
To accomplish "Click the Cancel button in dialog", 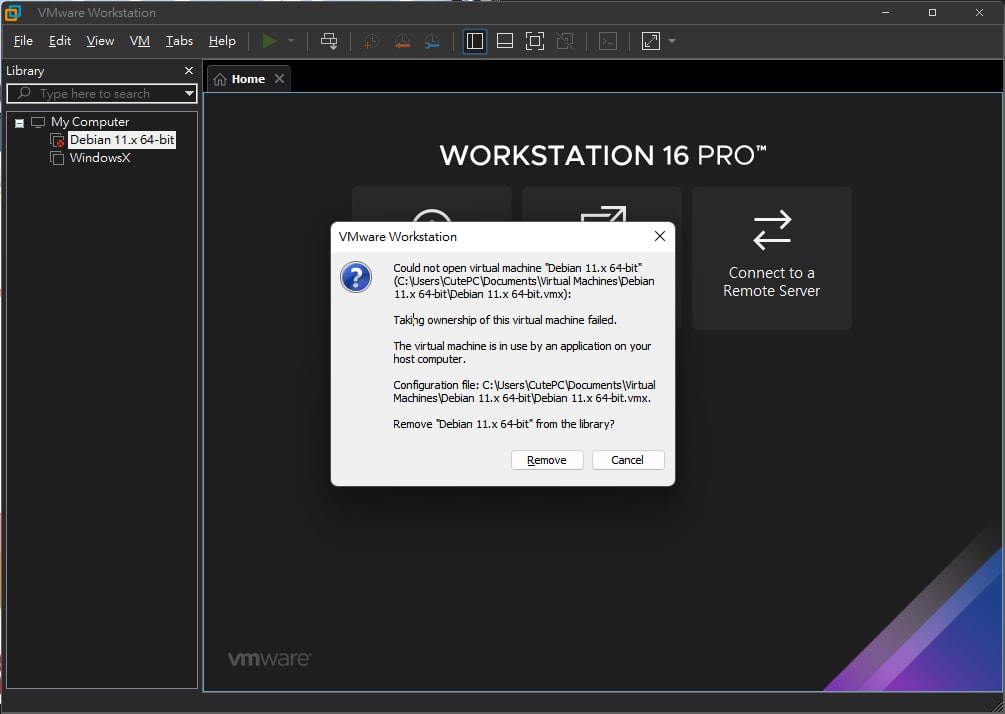I will [x=627, y=460].
